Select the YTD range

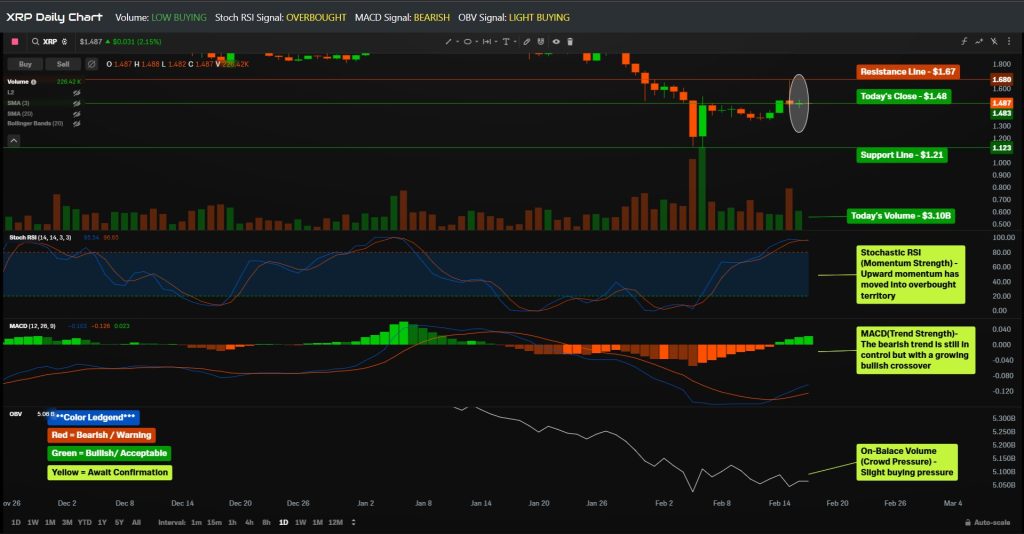click(84, 522)
